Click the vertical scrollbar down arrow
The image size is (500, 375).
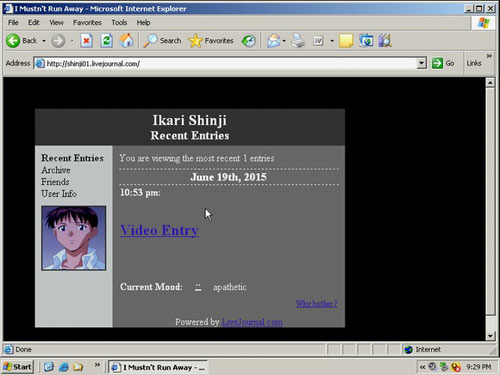coord(490,336)
